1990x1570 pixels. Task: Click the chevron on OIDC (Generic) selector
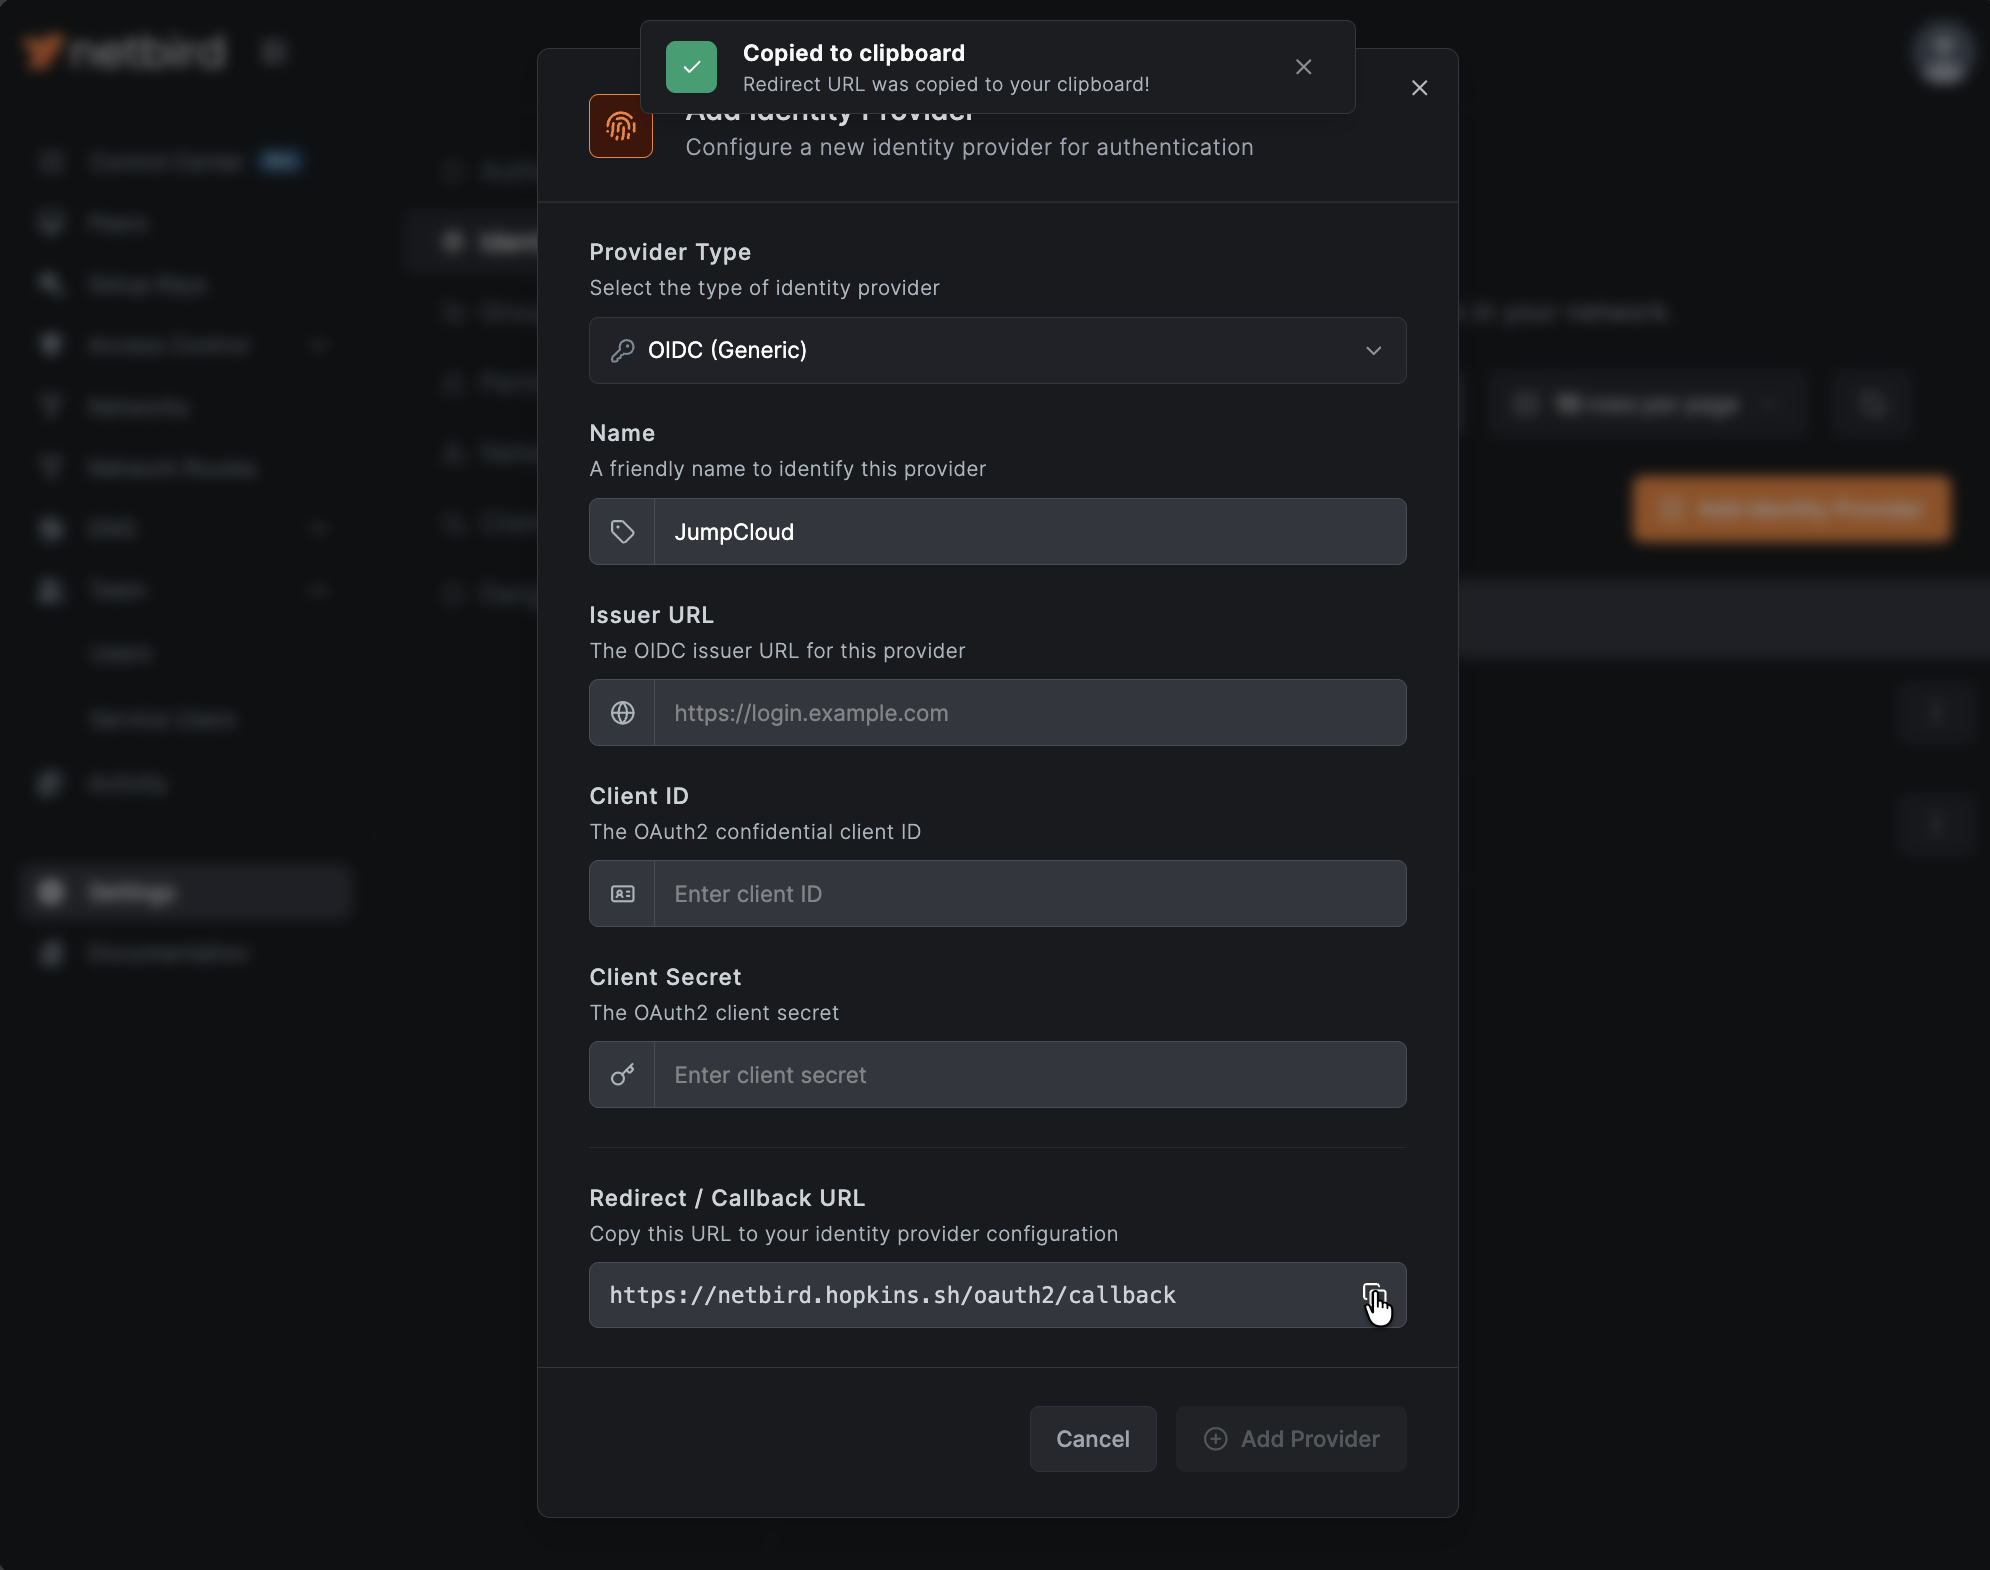coord(1373,351)
